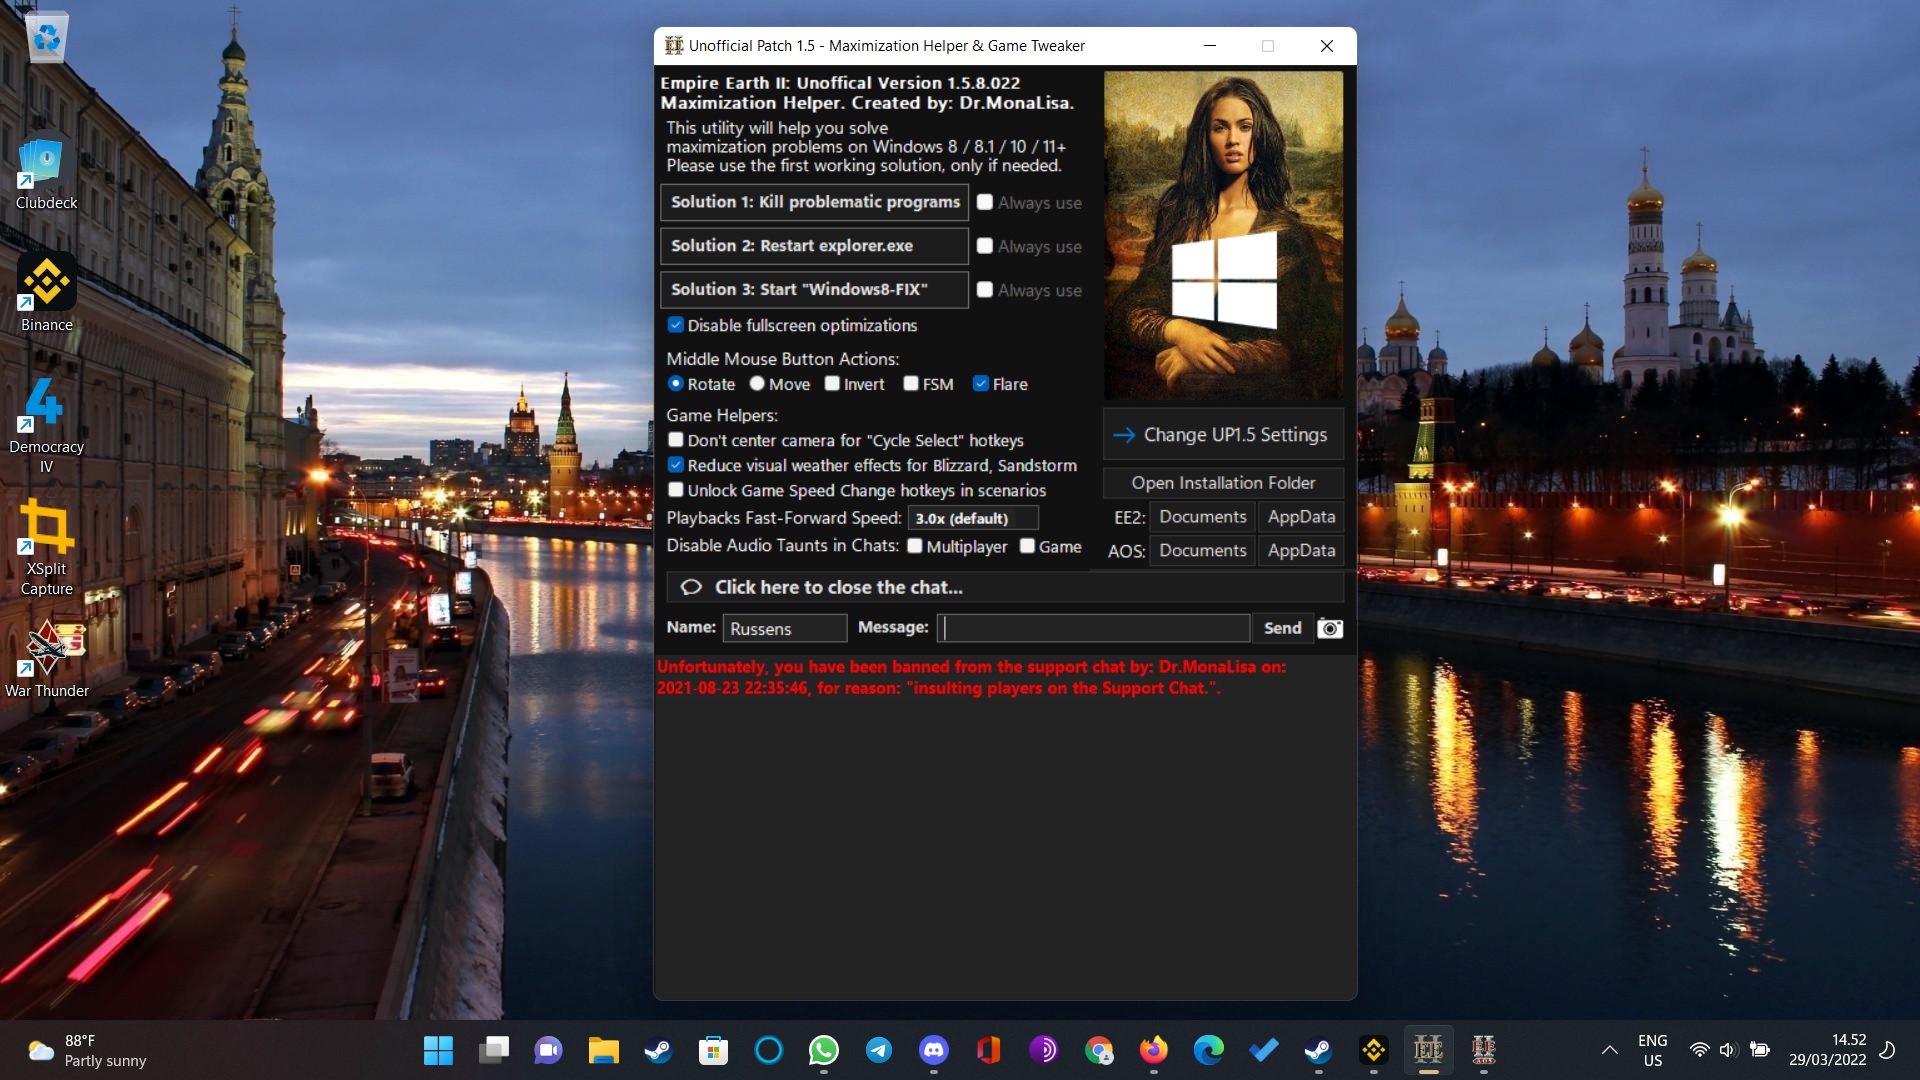Open Microsoft Edge from taskbar

1208,1050
